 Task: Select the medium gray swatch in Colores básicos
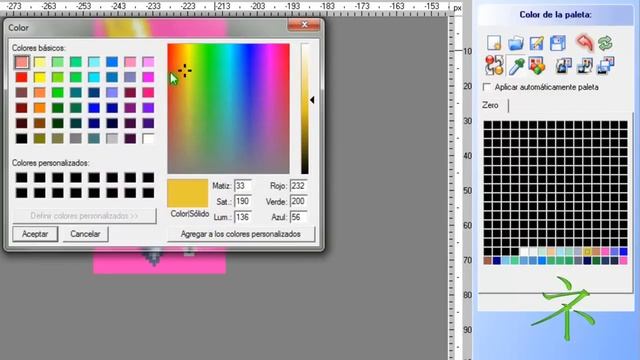tap(76, 138)
